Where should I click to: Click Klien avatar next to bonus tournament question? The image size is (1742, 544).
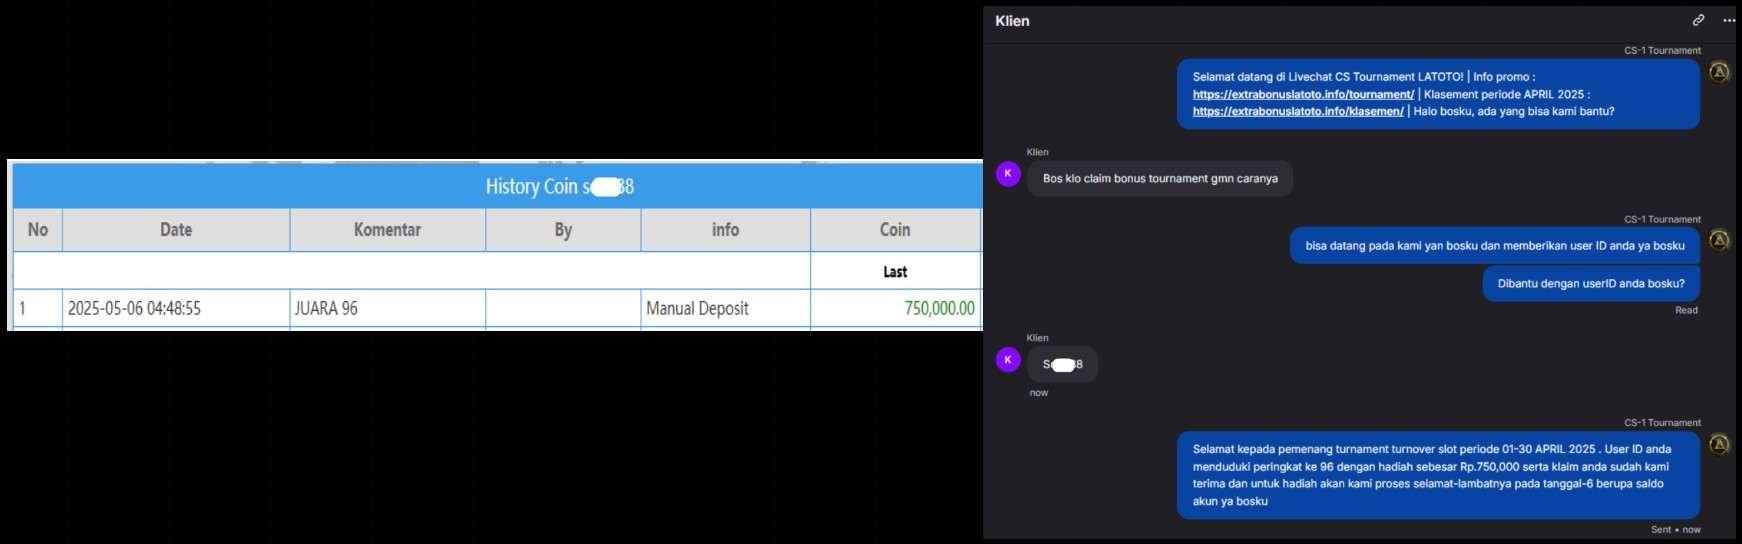pos(1008,174)
